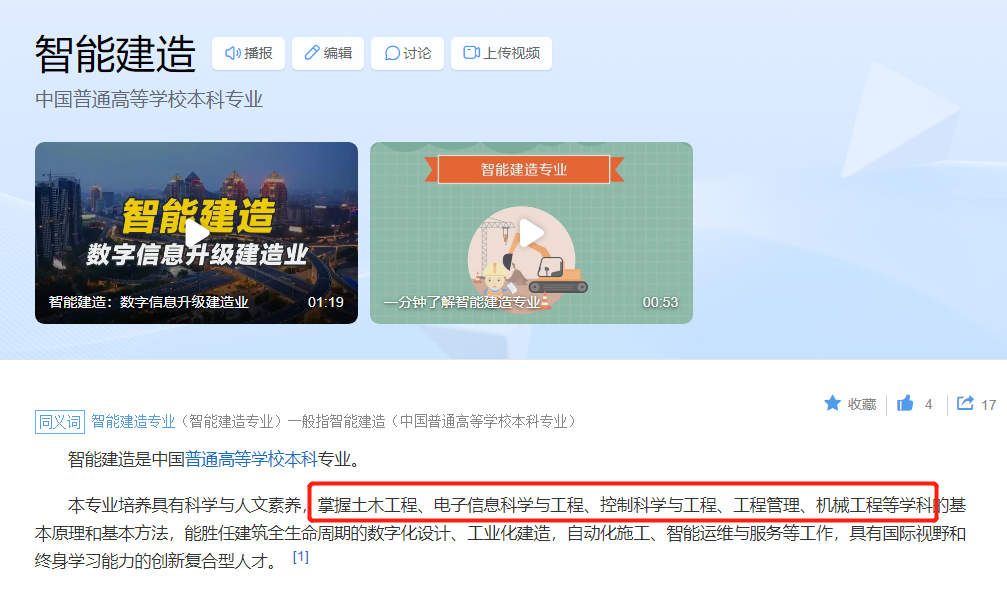
Task: Play the 一分钟了解智能建造专业 video
Action: click(x=531, y=233)
